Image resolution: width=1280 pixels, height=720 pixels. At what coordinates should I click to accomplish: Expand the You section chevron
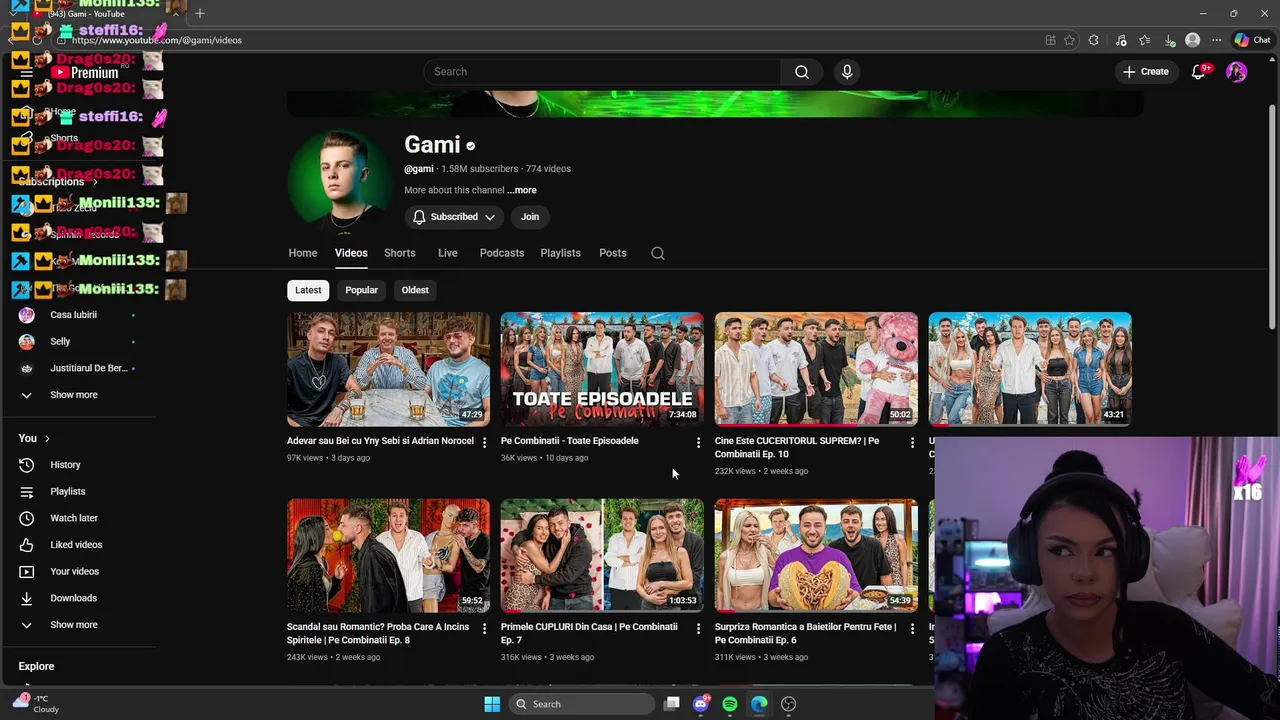[47, 439]
